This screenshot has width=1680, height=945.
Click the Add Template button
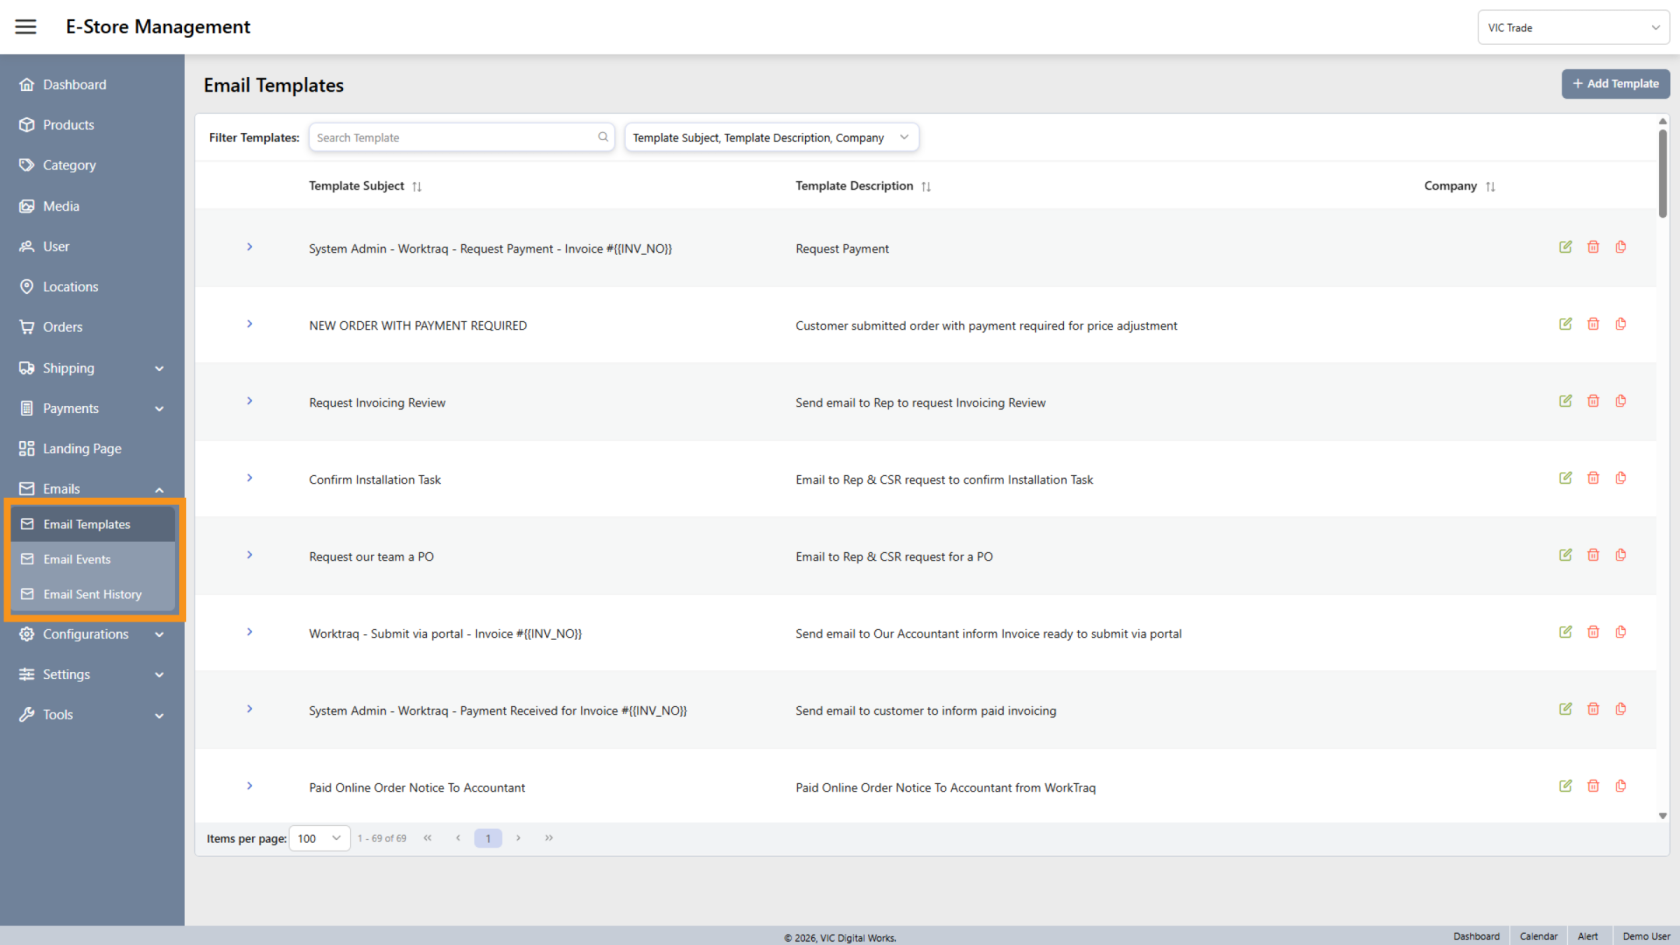1615,84
